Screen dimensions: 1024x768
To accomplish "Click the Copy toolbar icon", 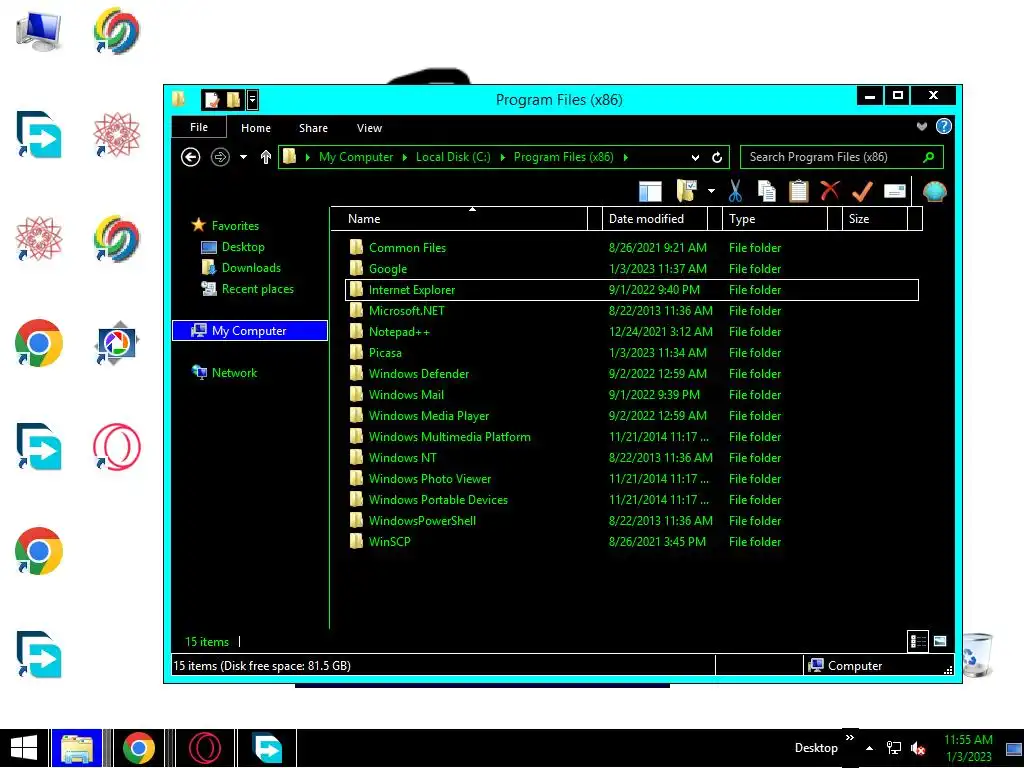I will point(767,191).
